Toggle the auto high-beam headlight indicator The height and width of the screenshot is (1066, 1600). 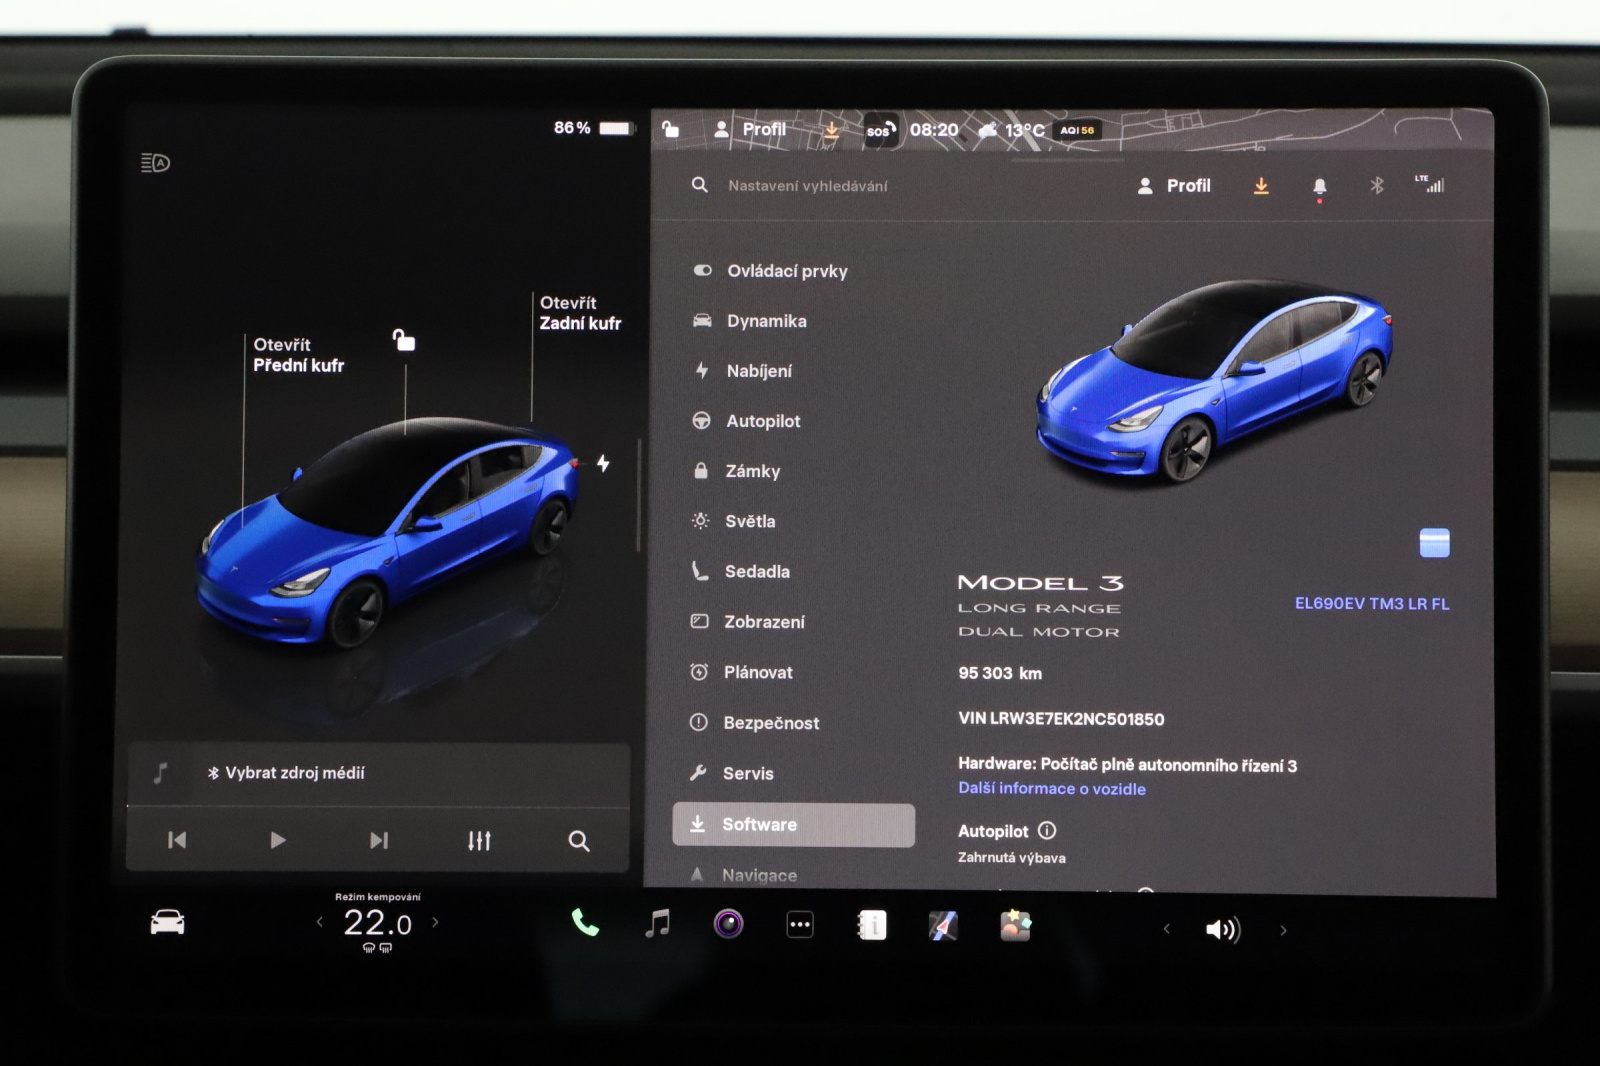[156, 163]
